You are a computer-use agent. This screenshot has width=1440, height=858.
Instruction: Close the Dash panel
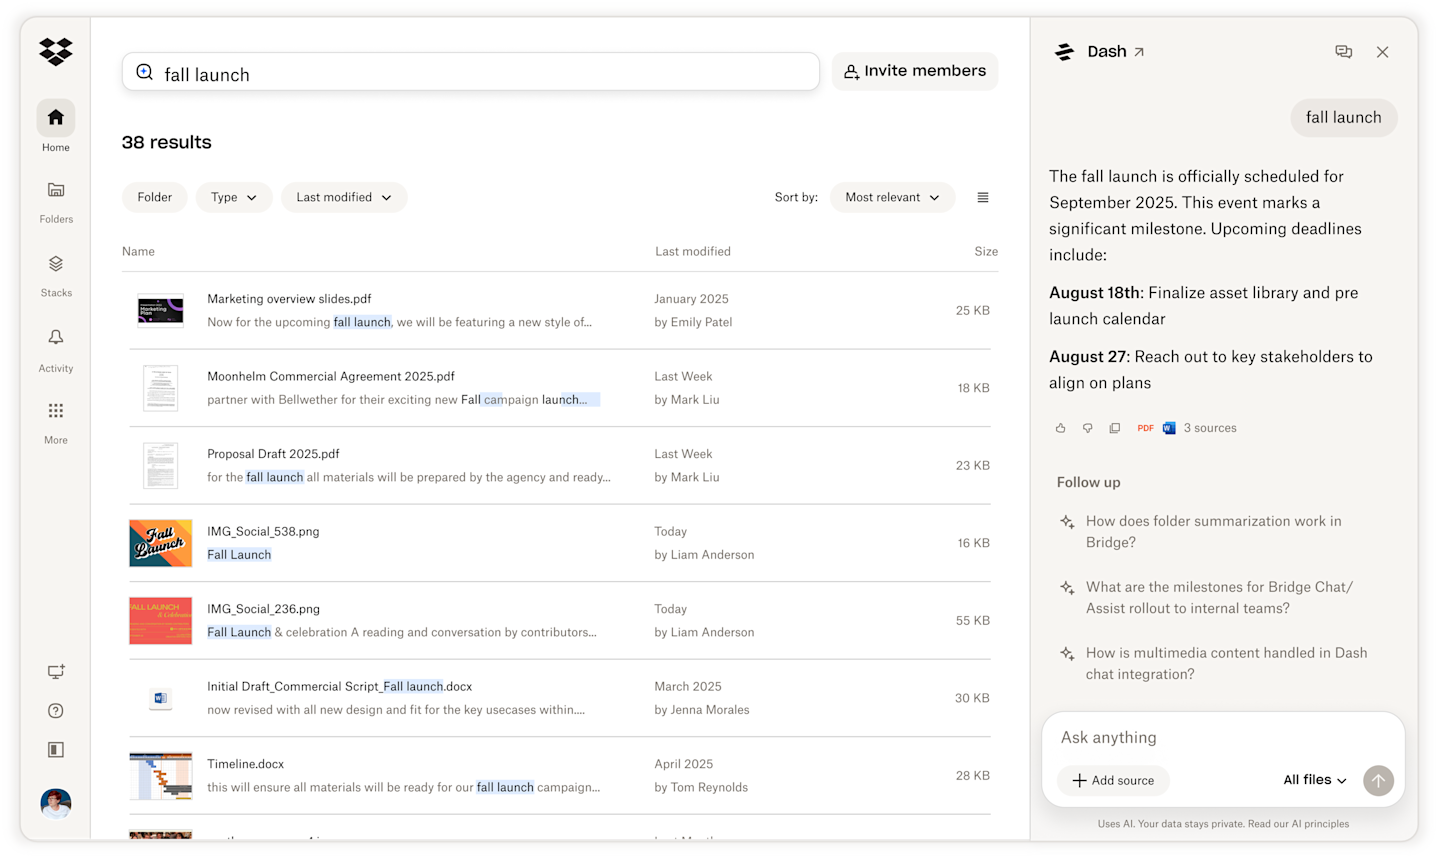click(x=1382, y=52)
